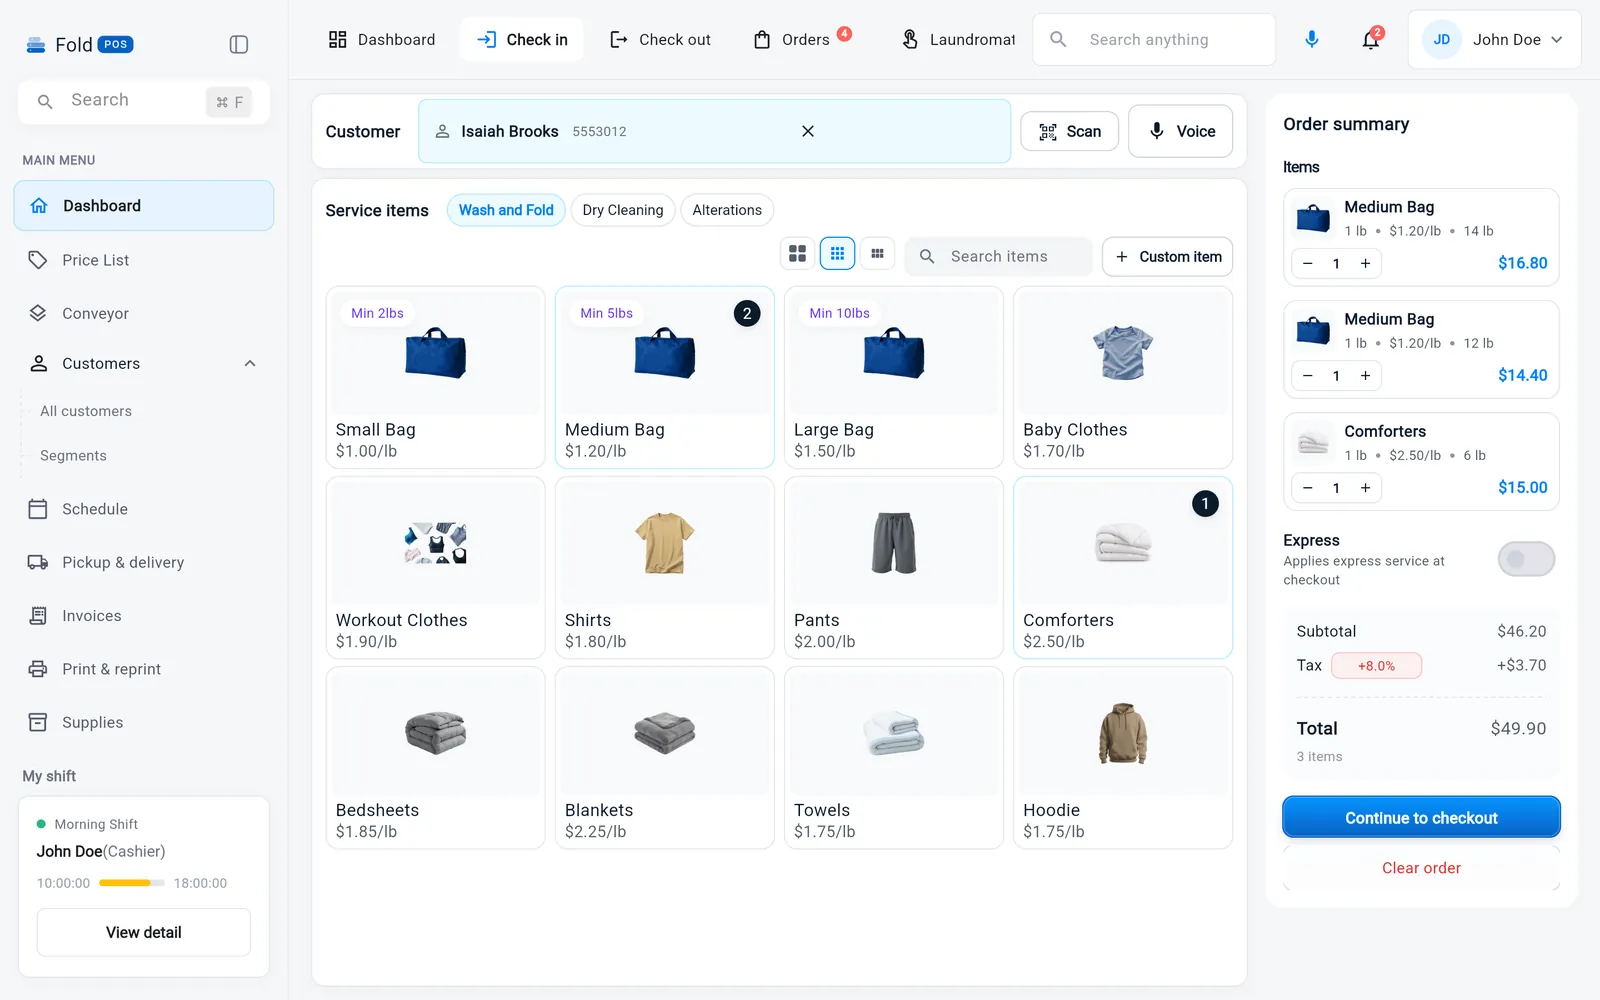Open the Laundromat tab

pos(958,40)
